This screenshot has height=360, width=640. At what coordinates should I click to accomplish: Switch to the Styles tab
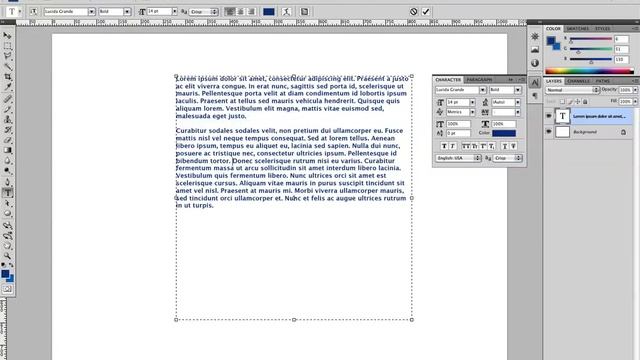[x=602, y=29]
